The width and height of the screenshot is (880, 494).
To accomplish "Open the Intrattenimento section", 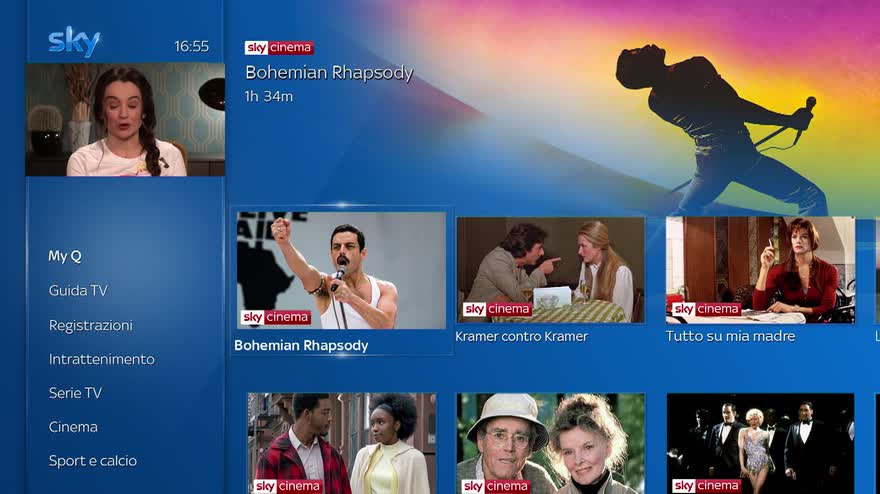I will coord(102,359).
